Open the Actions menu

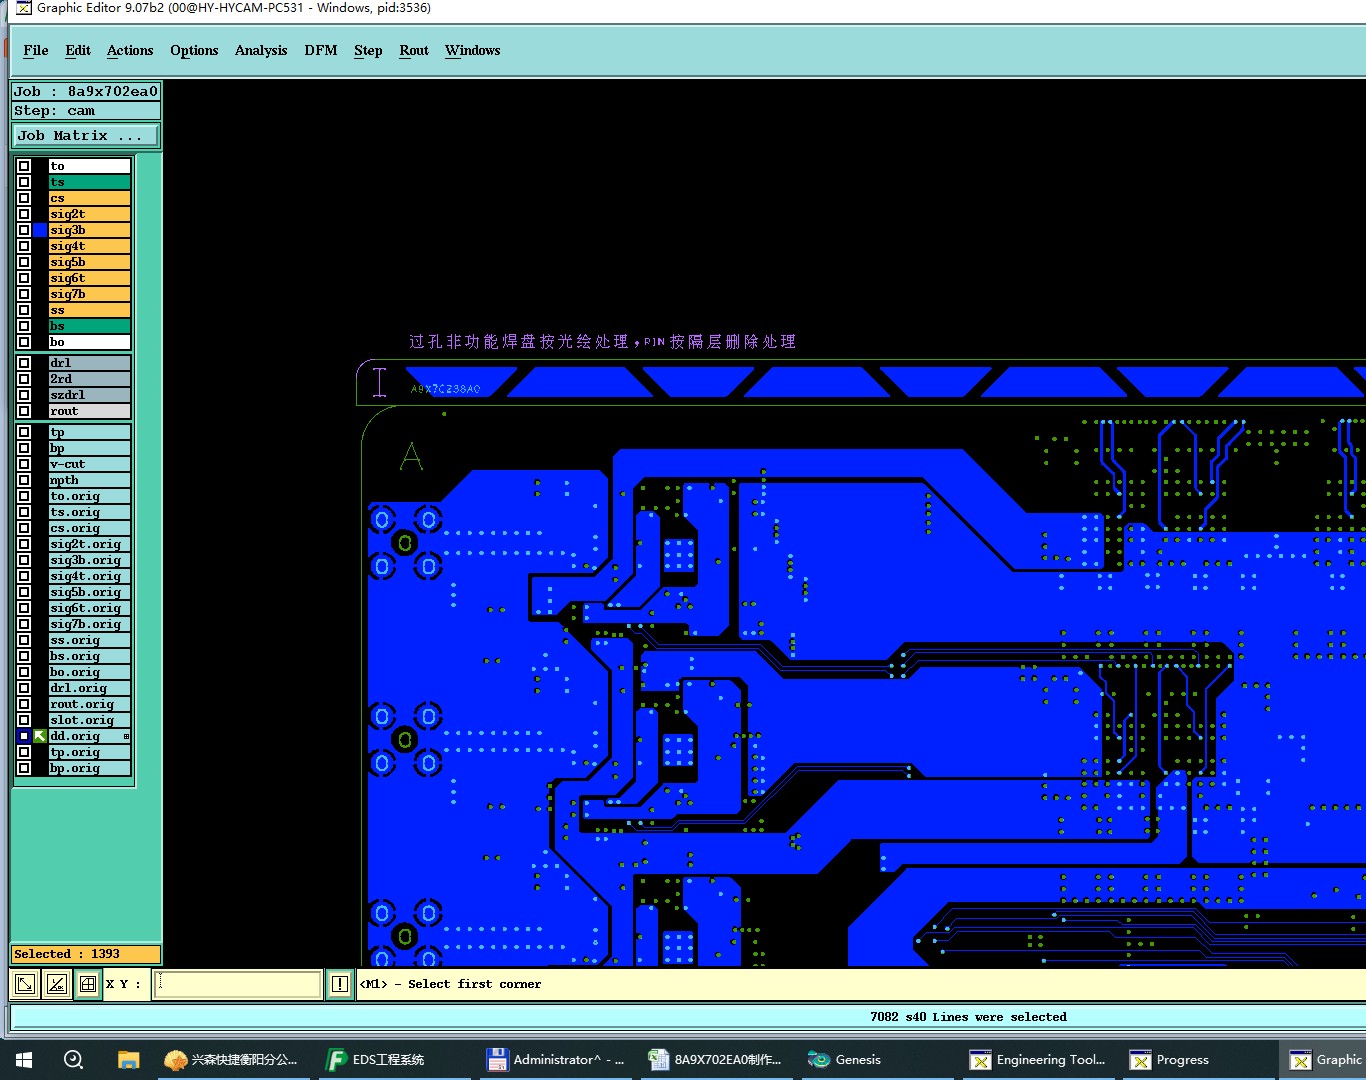(130, 50)
